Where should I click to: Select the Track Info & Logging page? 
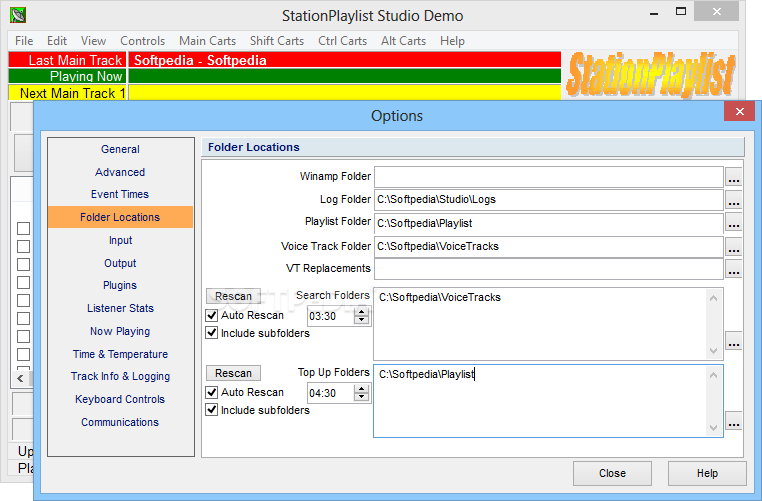(120, 376)
